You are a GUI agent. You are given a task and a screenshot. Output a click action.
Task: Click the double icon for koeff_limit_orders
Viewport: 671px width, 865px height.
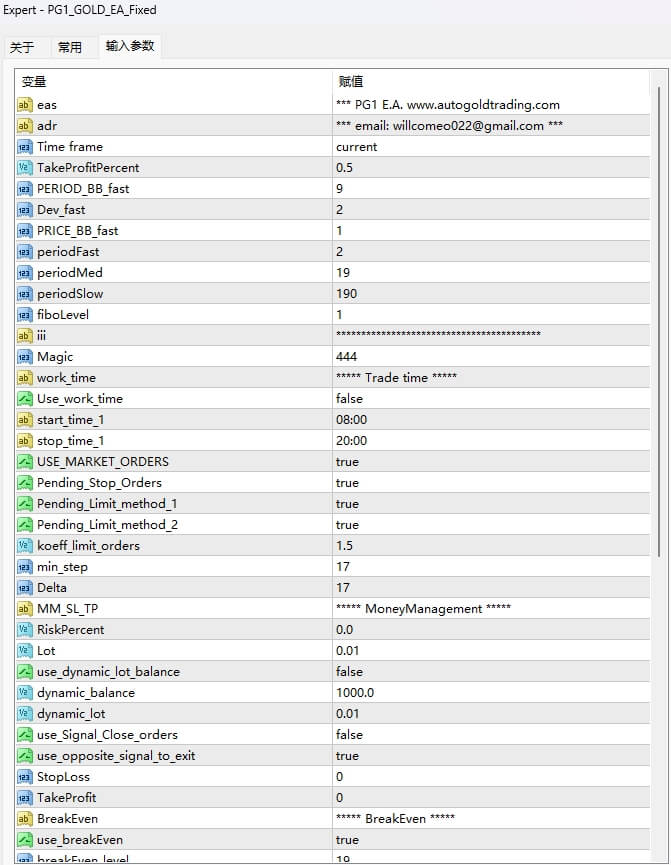(x=24, y=546)
